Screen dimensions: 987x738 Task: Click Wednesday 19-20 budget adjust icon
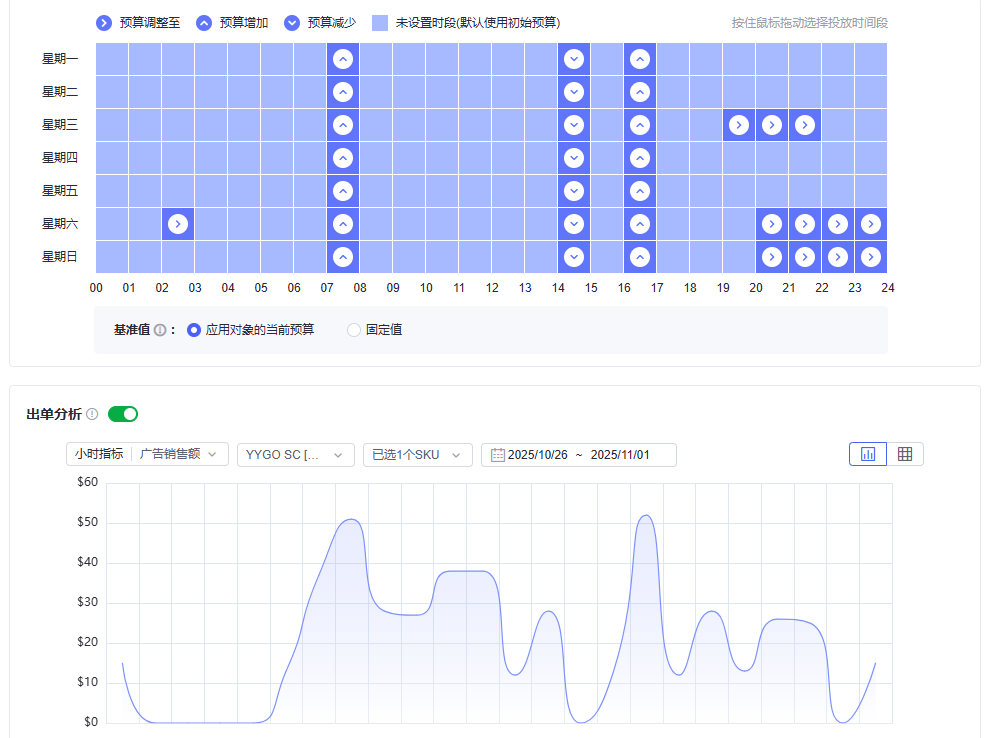click(x=739, y=125)
